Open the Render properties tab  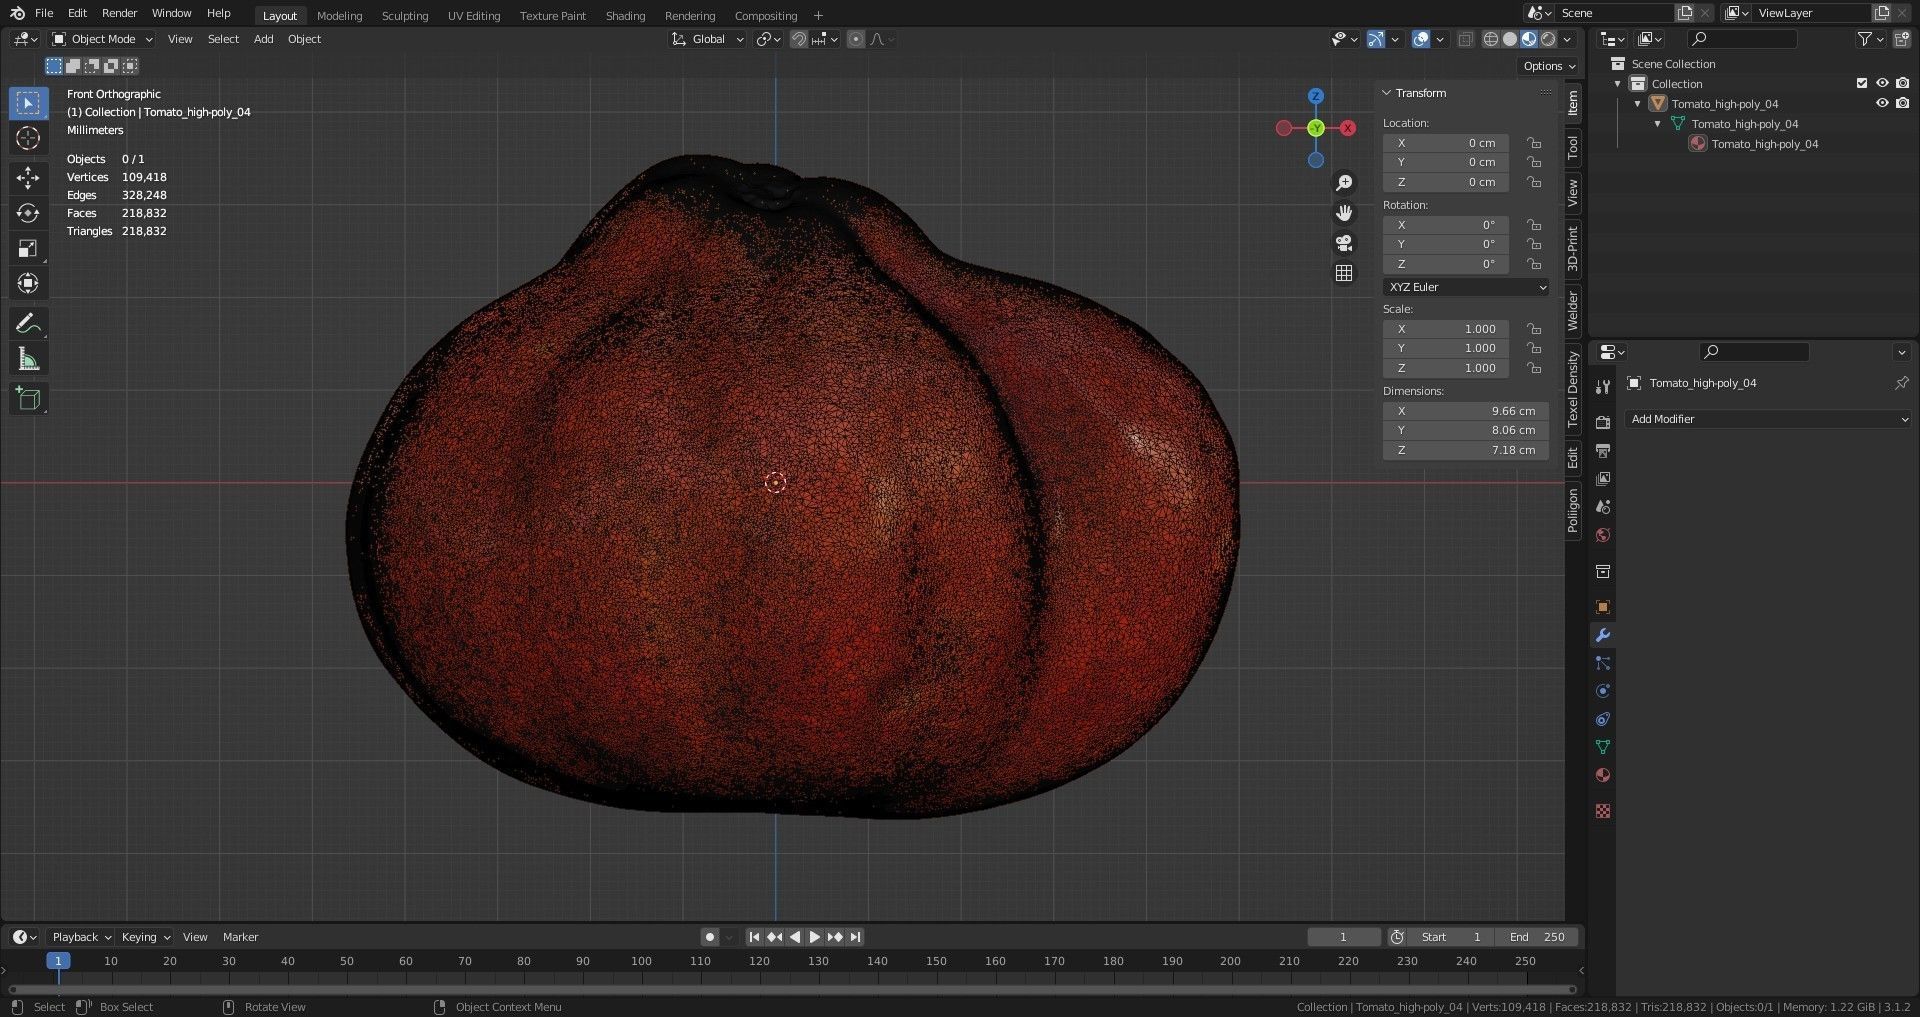point(1602,423)
